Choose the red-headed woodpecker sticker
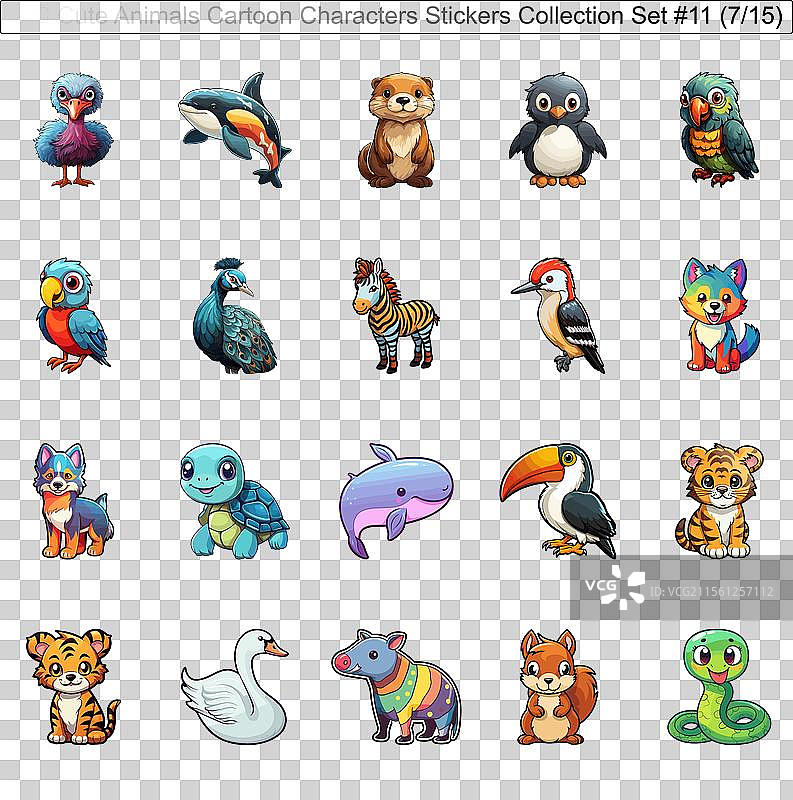Screen dimensions: 793x800 pos(561,314)
